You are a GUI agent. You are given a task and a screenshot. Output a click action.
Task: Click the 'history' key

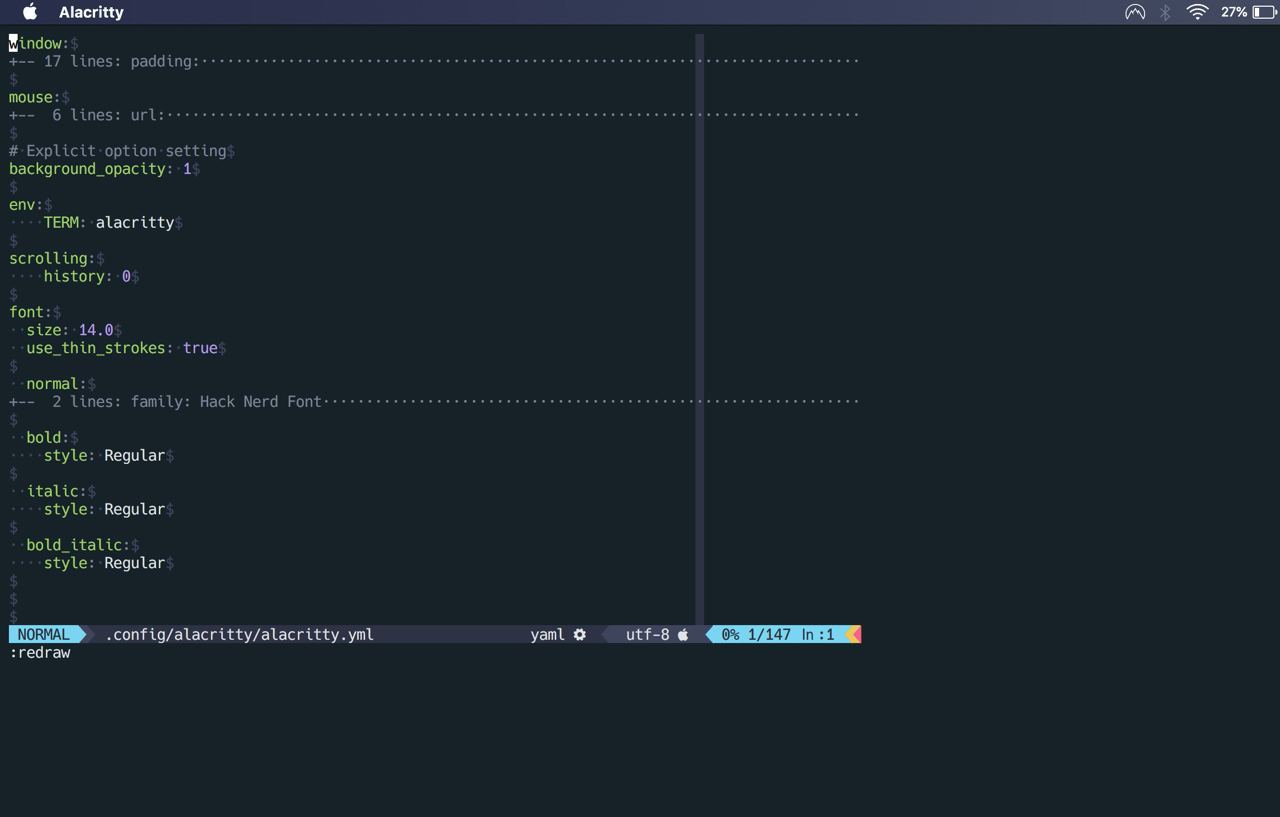pyautogui.click(x=74, y=276)
